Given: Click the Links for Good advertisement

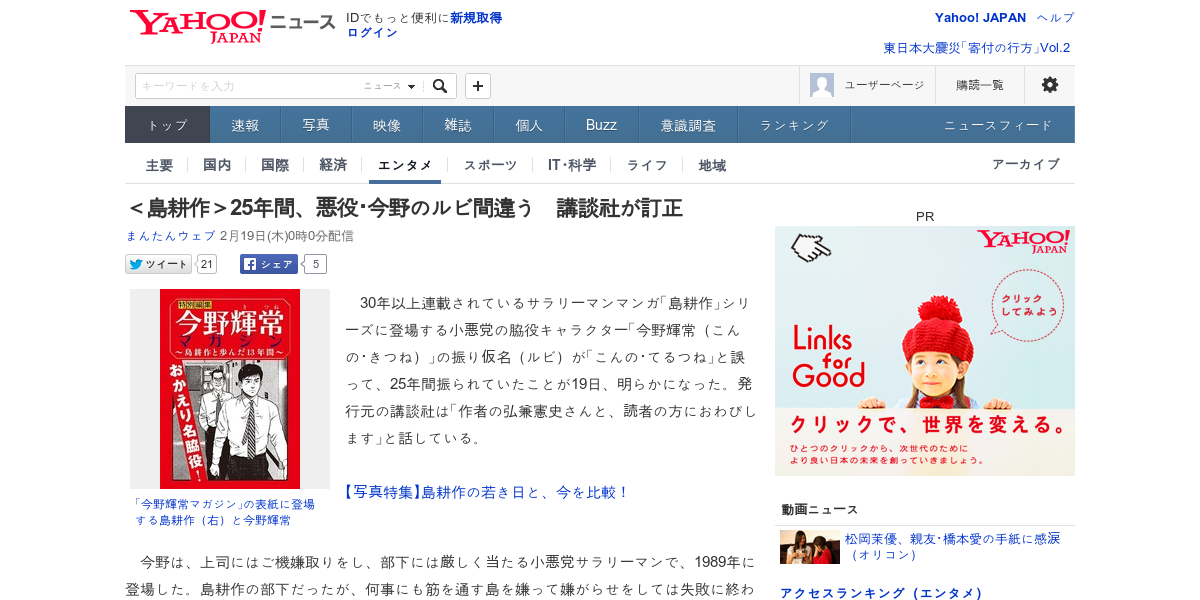Looking at the screenshot, I should tap(925, 351).
